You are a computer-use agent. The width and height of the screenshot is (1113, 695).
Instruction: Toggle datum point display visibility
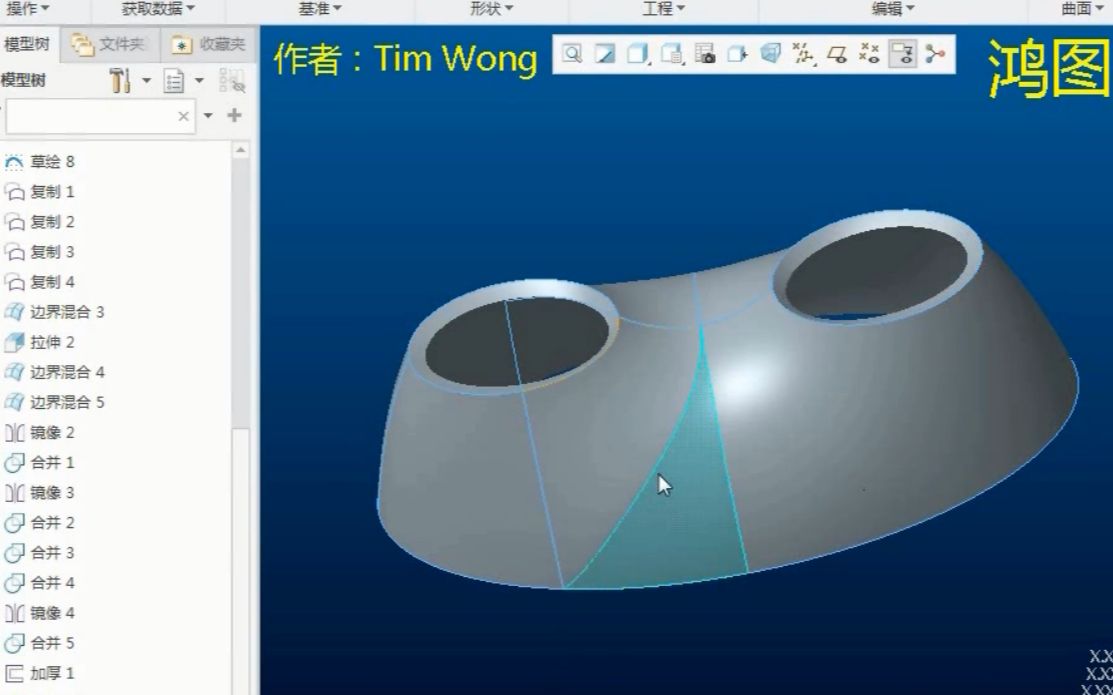point(869,54)
